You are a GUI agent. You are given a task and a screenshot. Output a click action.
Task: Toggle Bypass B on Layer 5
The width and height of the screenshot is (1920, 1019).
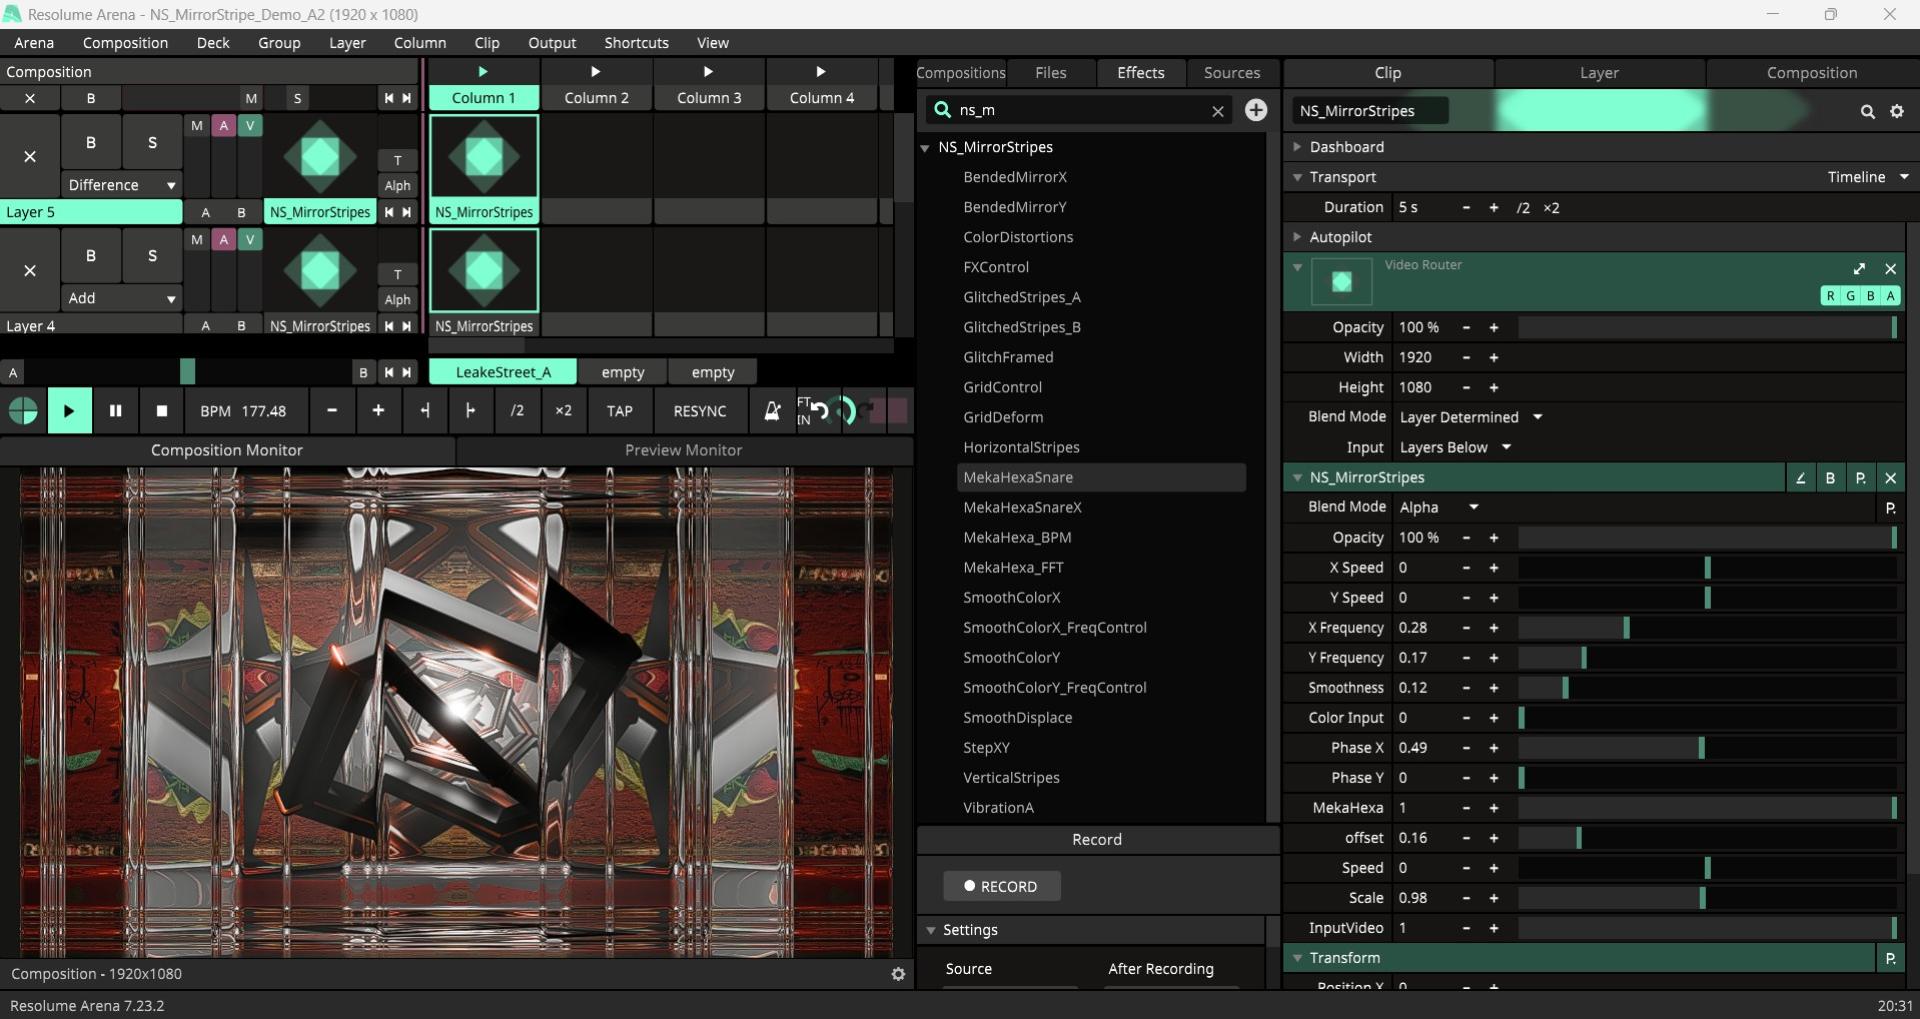click(91, 143)
